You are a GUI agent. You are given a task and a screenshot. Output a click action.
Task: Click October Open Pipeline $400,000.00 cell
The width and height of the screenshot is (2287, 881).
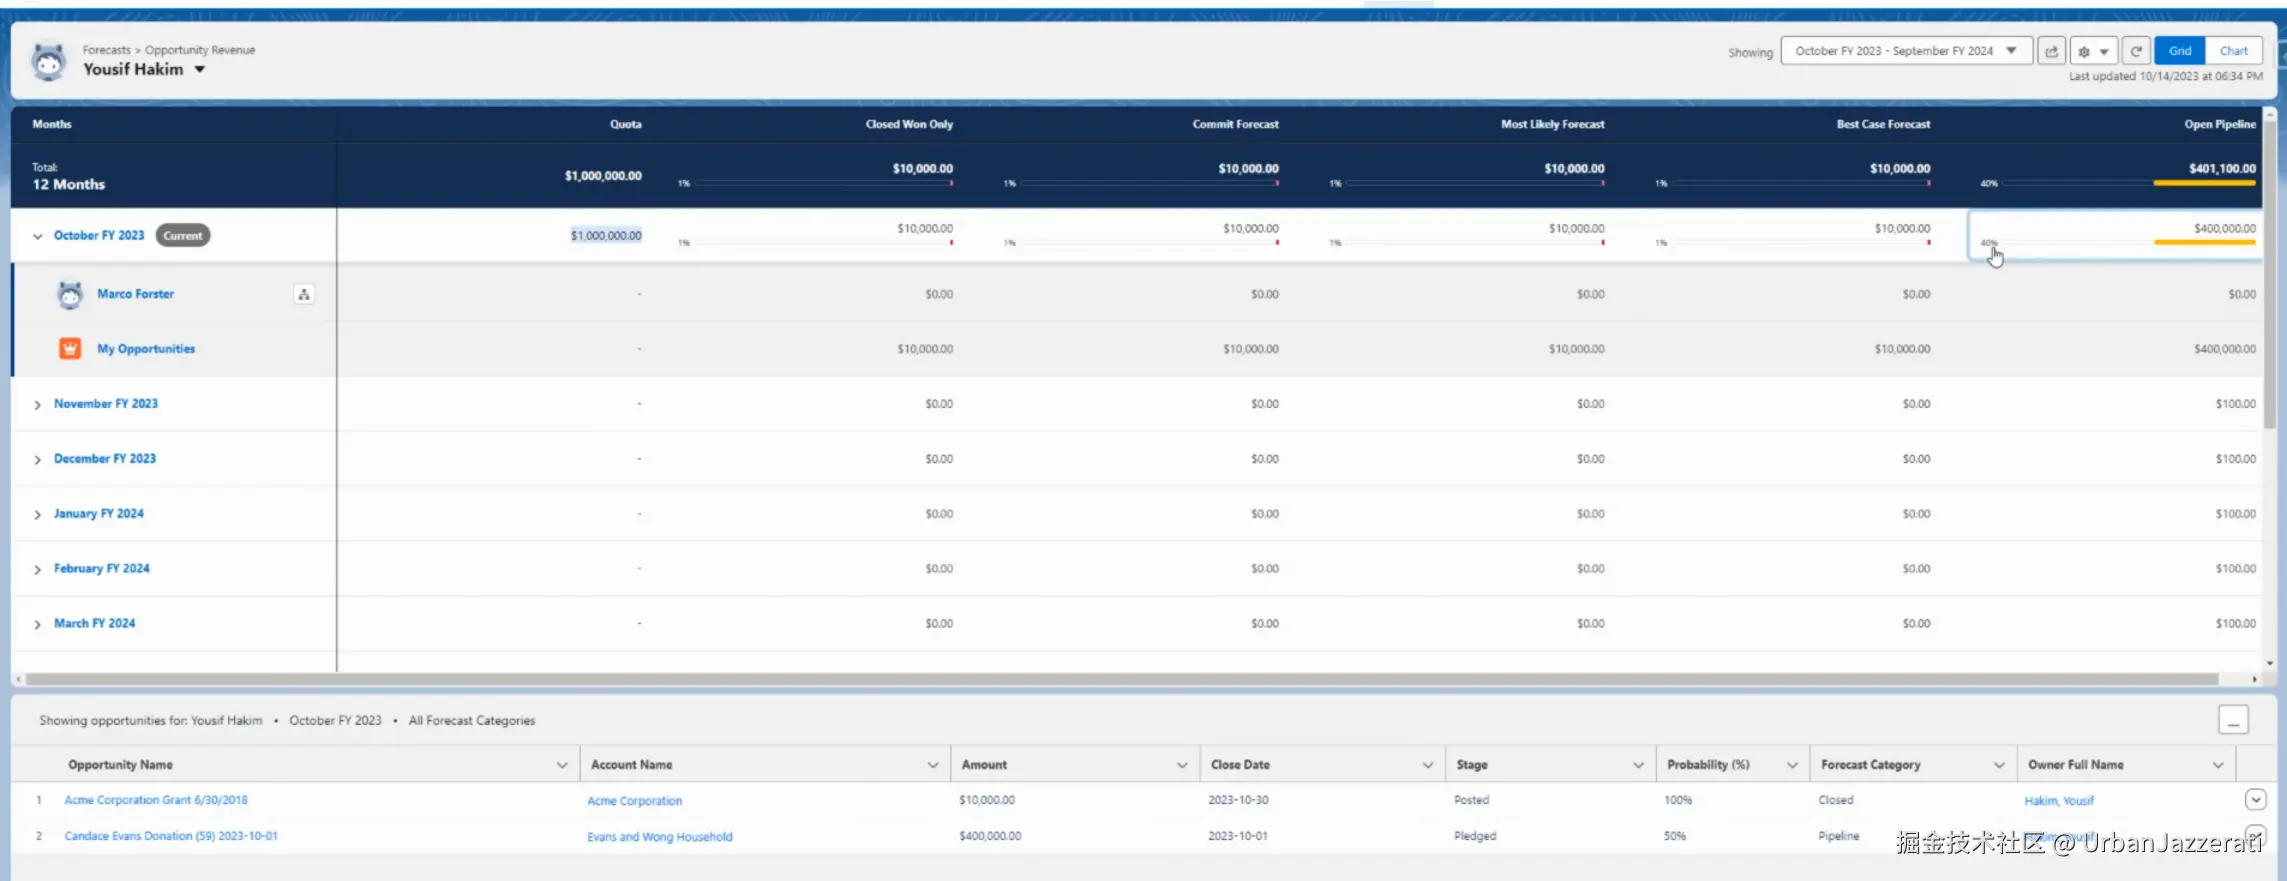click(2225, 228)
